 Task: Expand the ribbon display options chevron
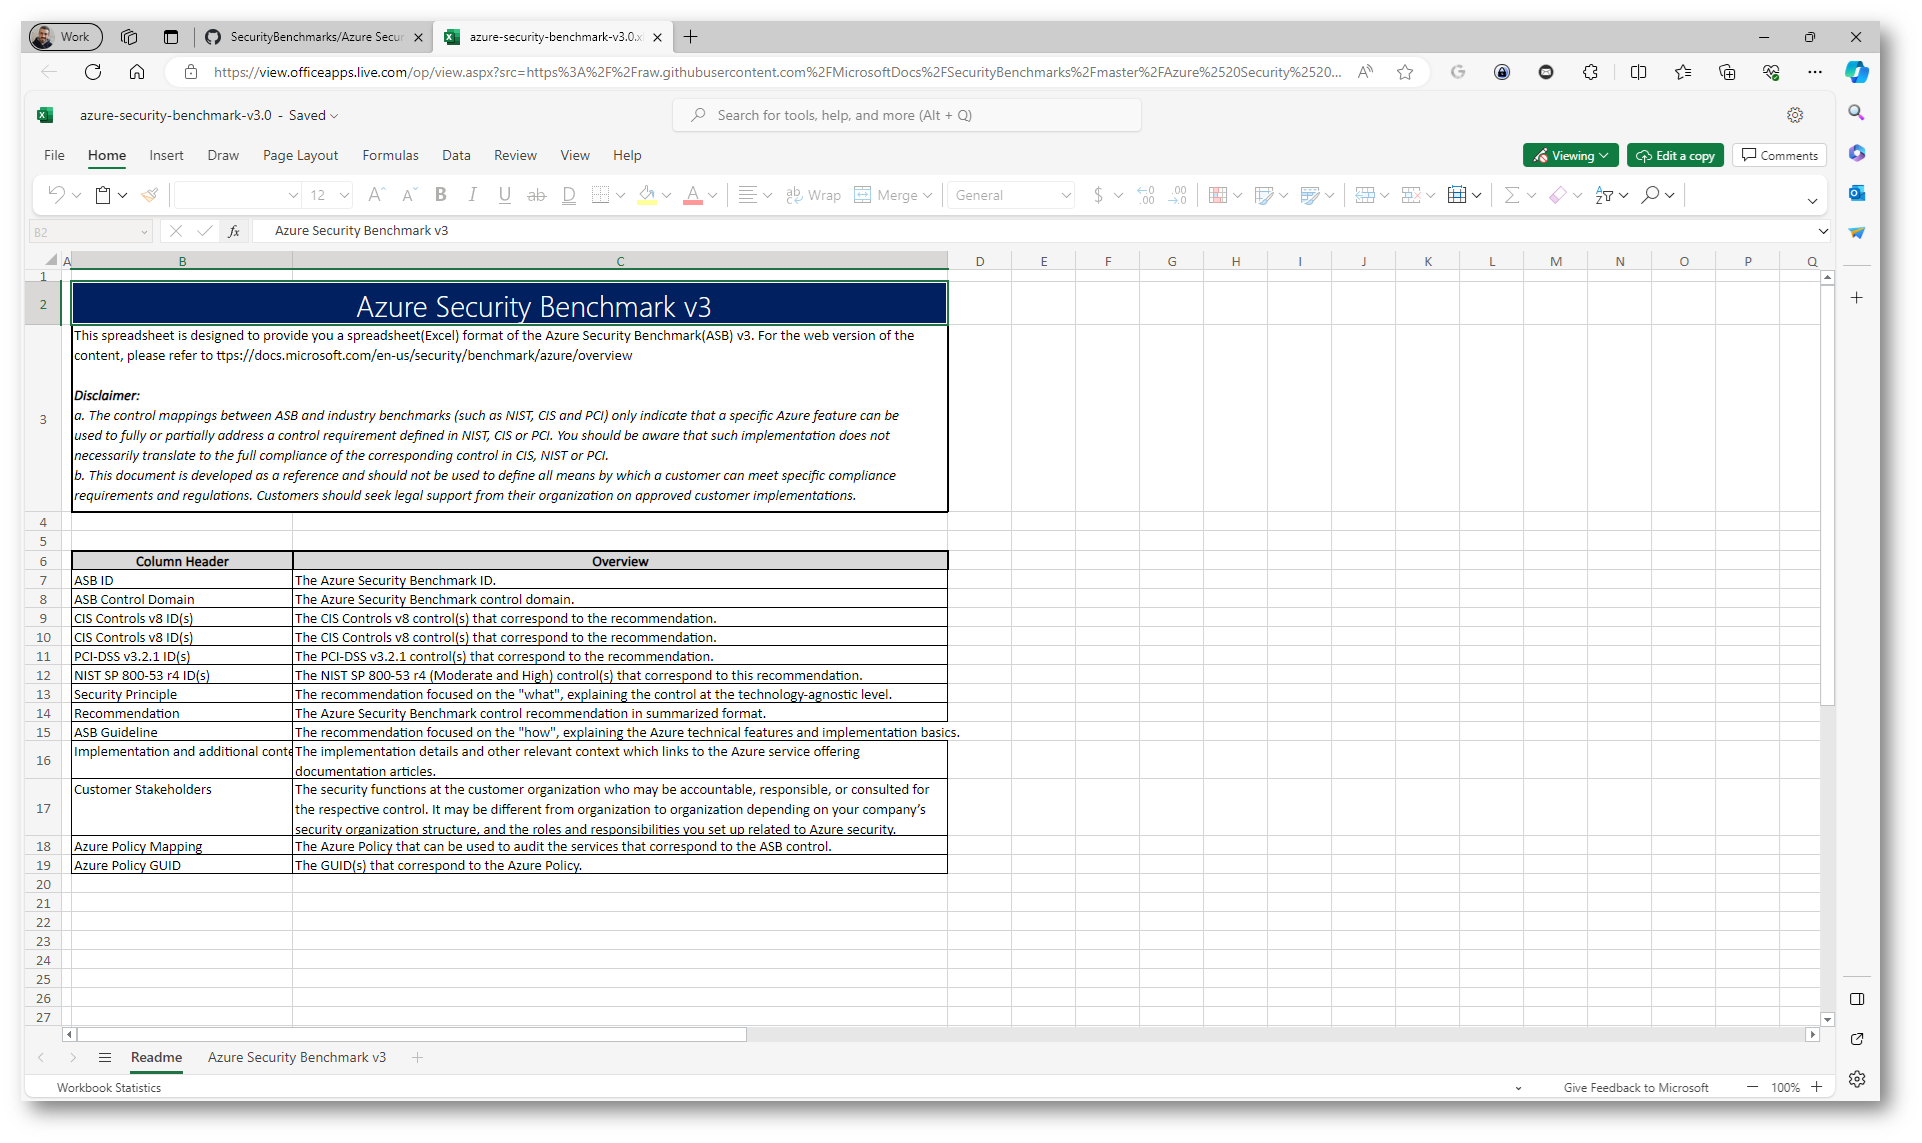tap(1812, 201)
